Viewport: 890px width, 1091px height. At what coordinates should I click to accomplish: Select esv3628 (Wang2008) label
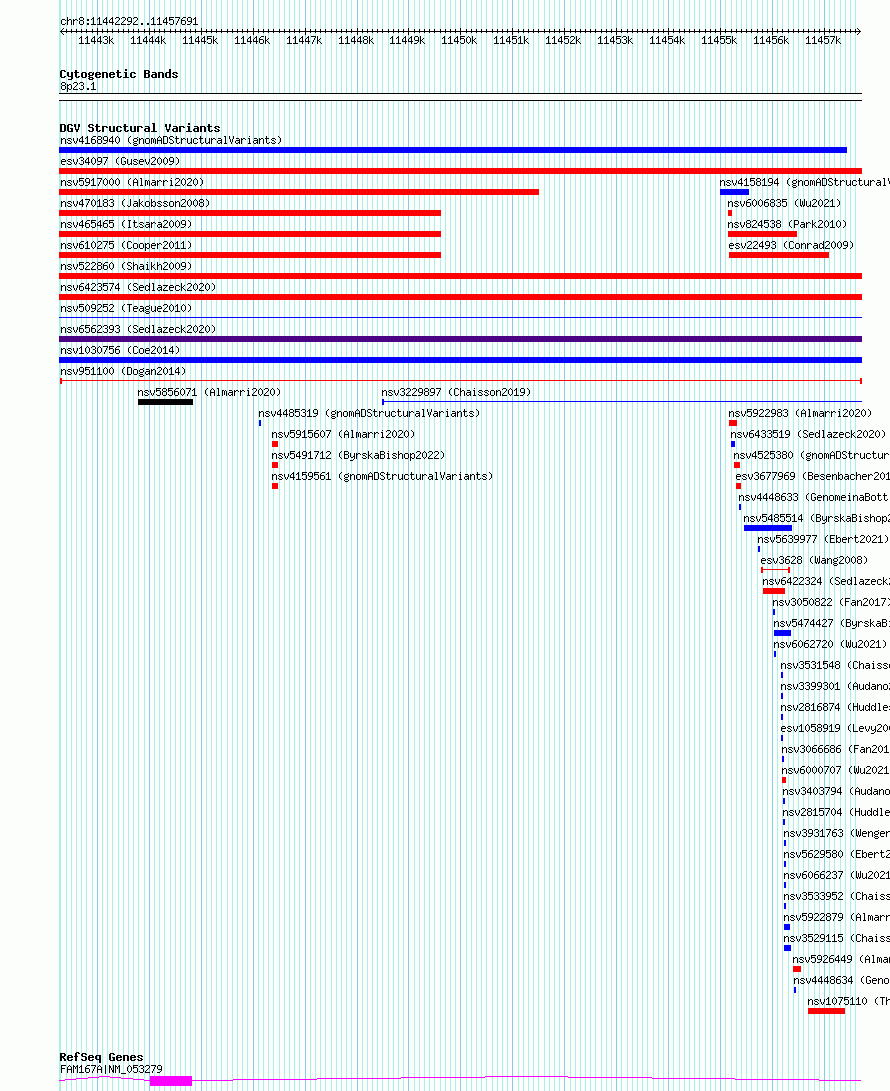814,559
